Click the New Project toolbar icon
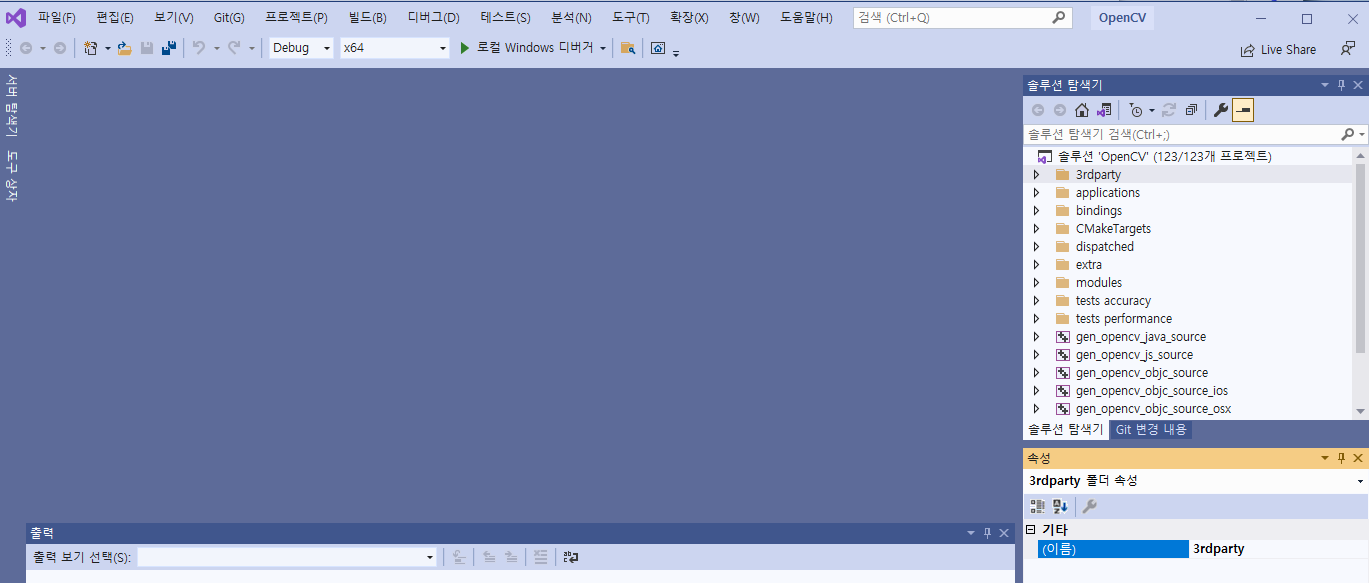The image size is (1369, 583). 91,48
